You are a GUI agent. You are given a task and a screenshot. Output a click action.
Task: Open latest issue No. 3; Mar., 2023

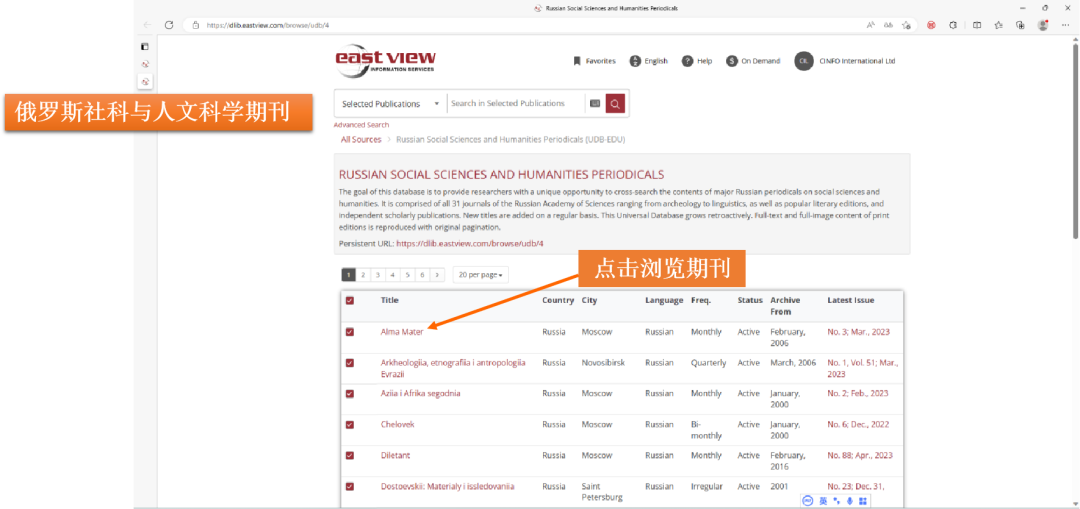click(x=858, y=331)
